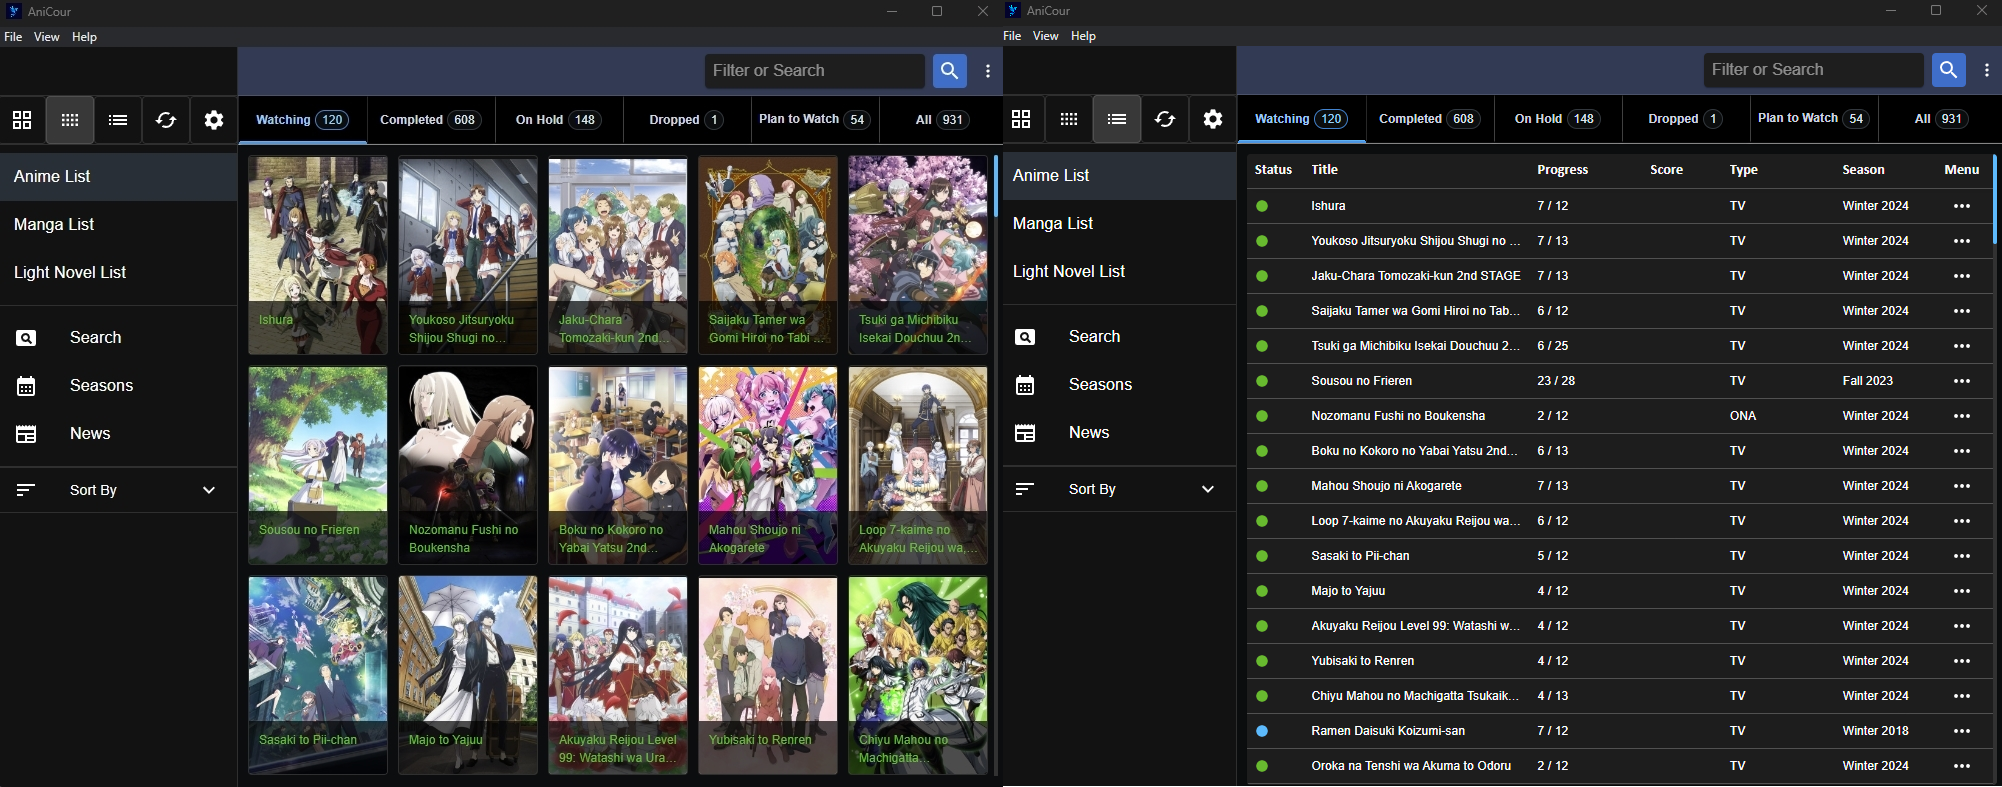Viewport: 2002px width, 787px height.
Task: Click the Ishura cover thumbnail
Action: (318, 255)
